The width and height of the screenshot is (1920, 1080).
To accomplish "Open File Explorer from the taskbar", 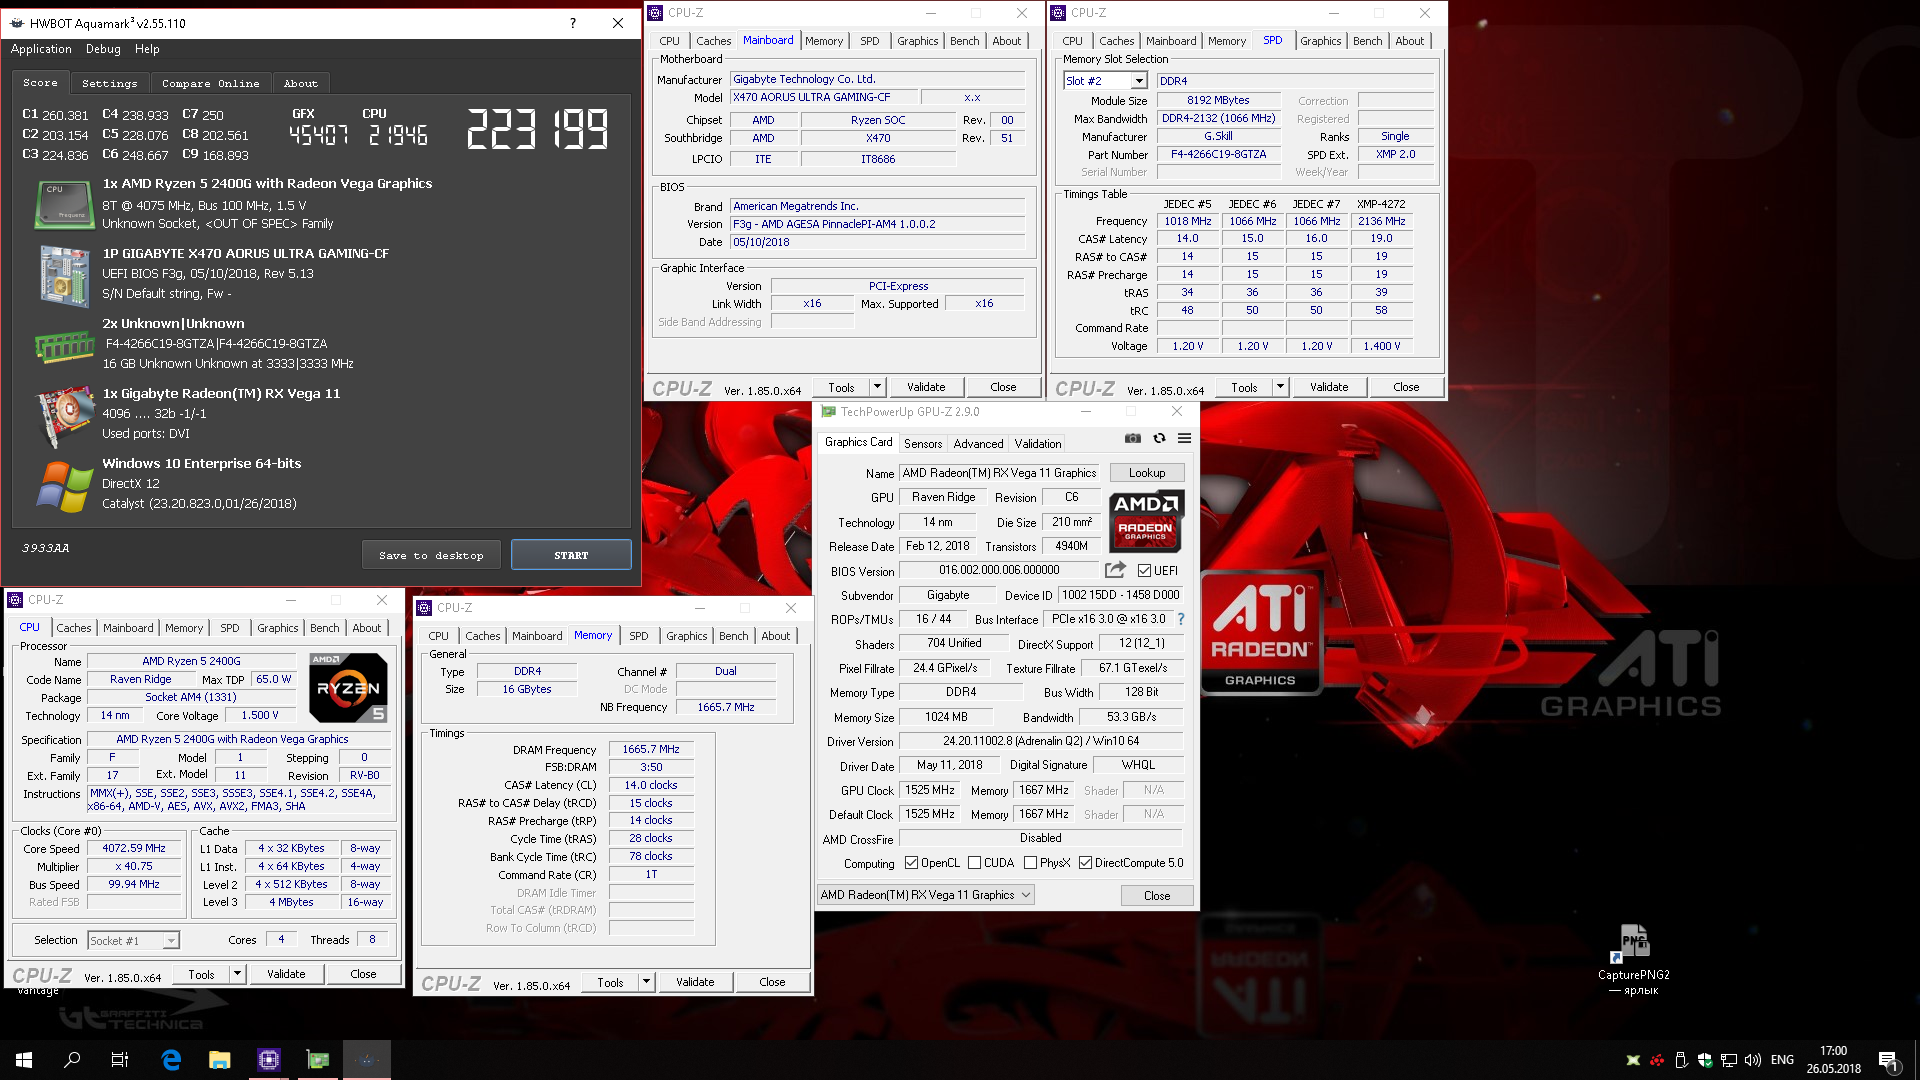I will coord(220,1060).
